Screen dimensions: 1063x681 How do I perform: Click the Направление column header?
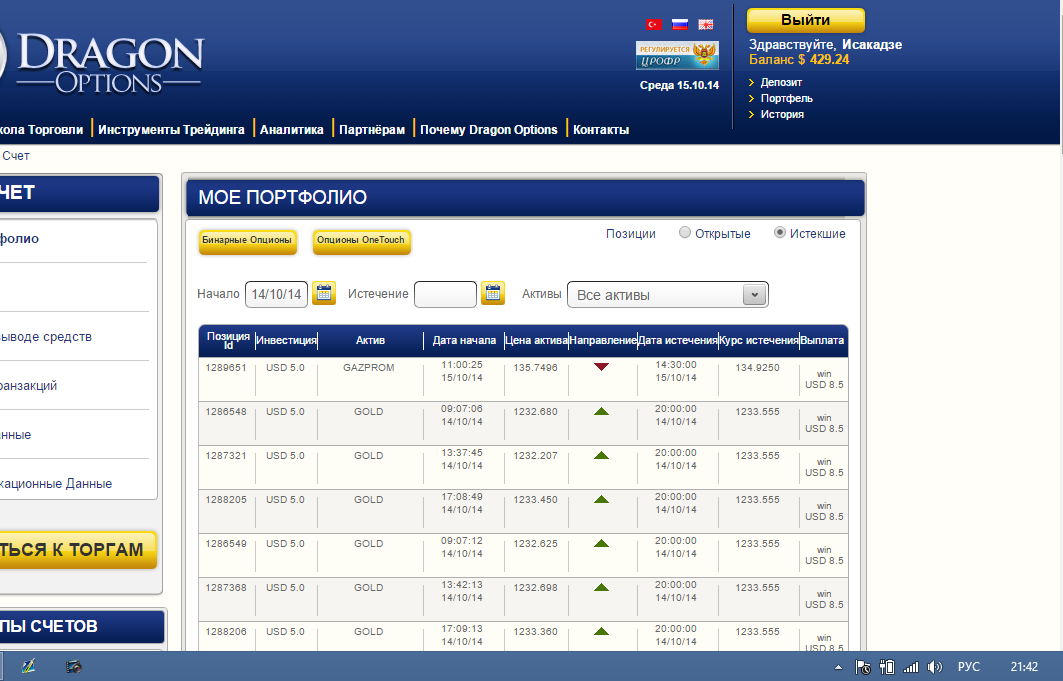click(x=603, y=340)
